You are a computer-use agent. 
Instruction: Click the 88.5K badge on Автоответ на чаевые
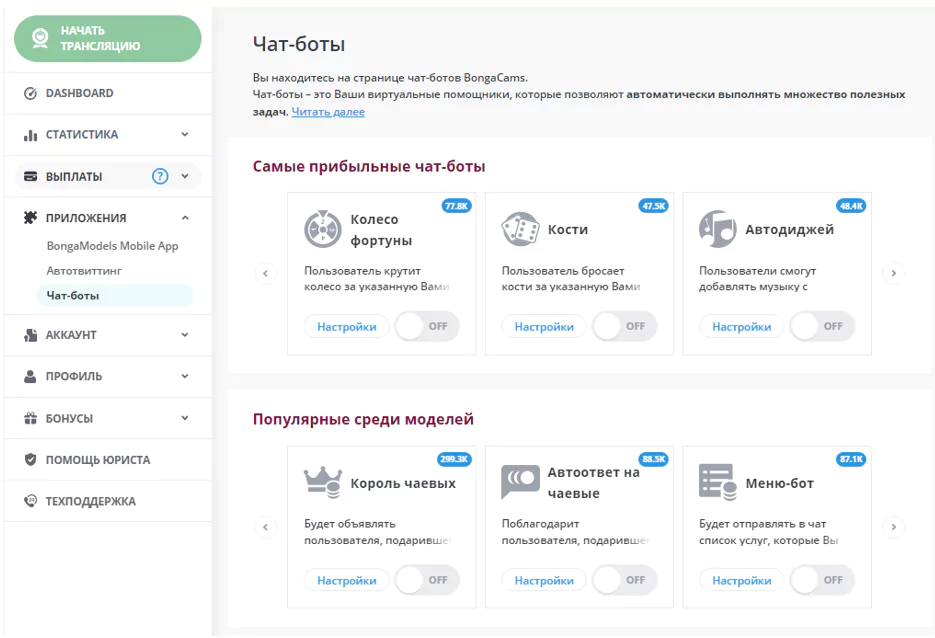tap(654, 459)
